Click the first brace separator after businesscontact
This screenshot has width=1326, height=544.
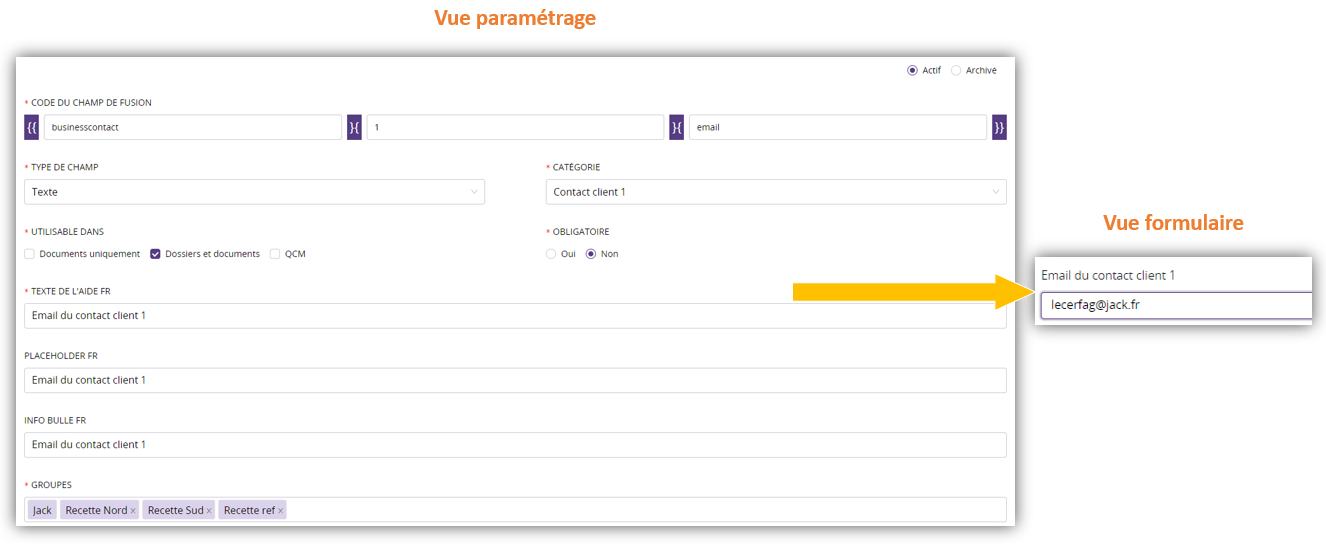pyautogui.click(x=354, y=127)
